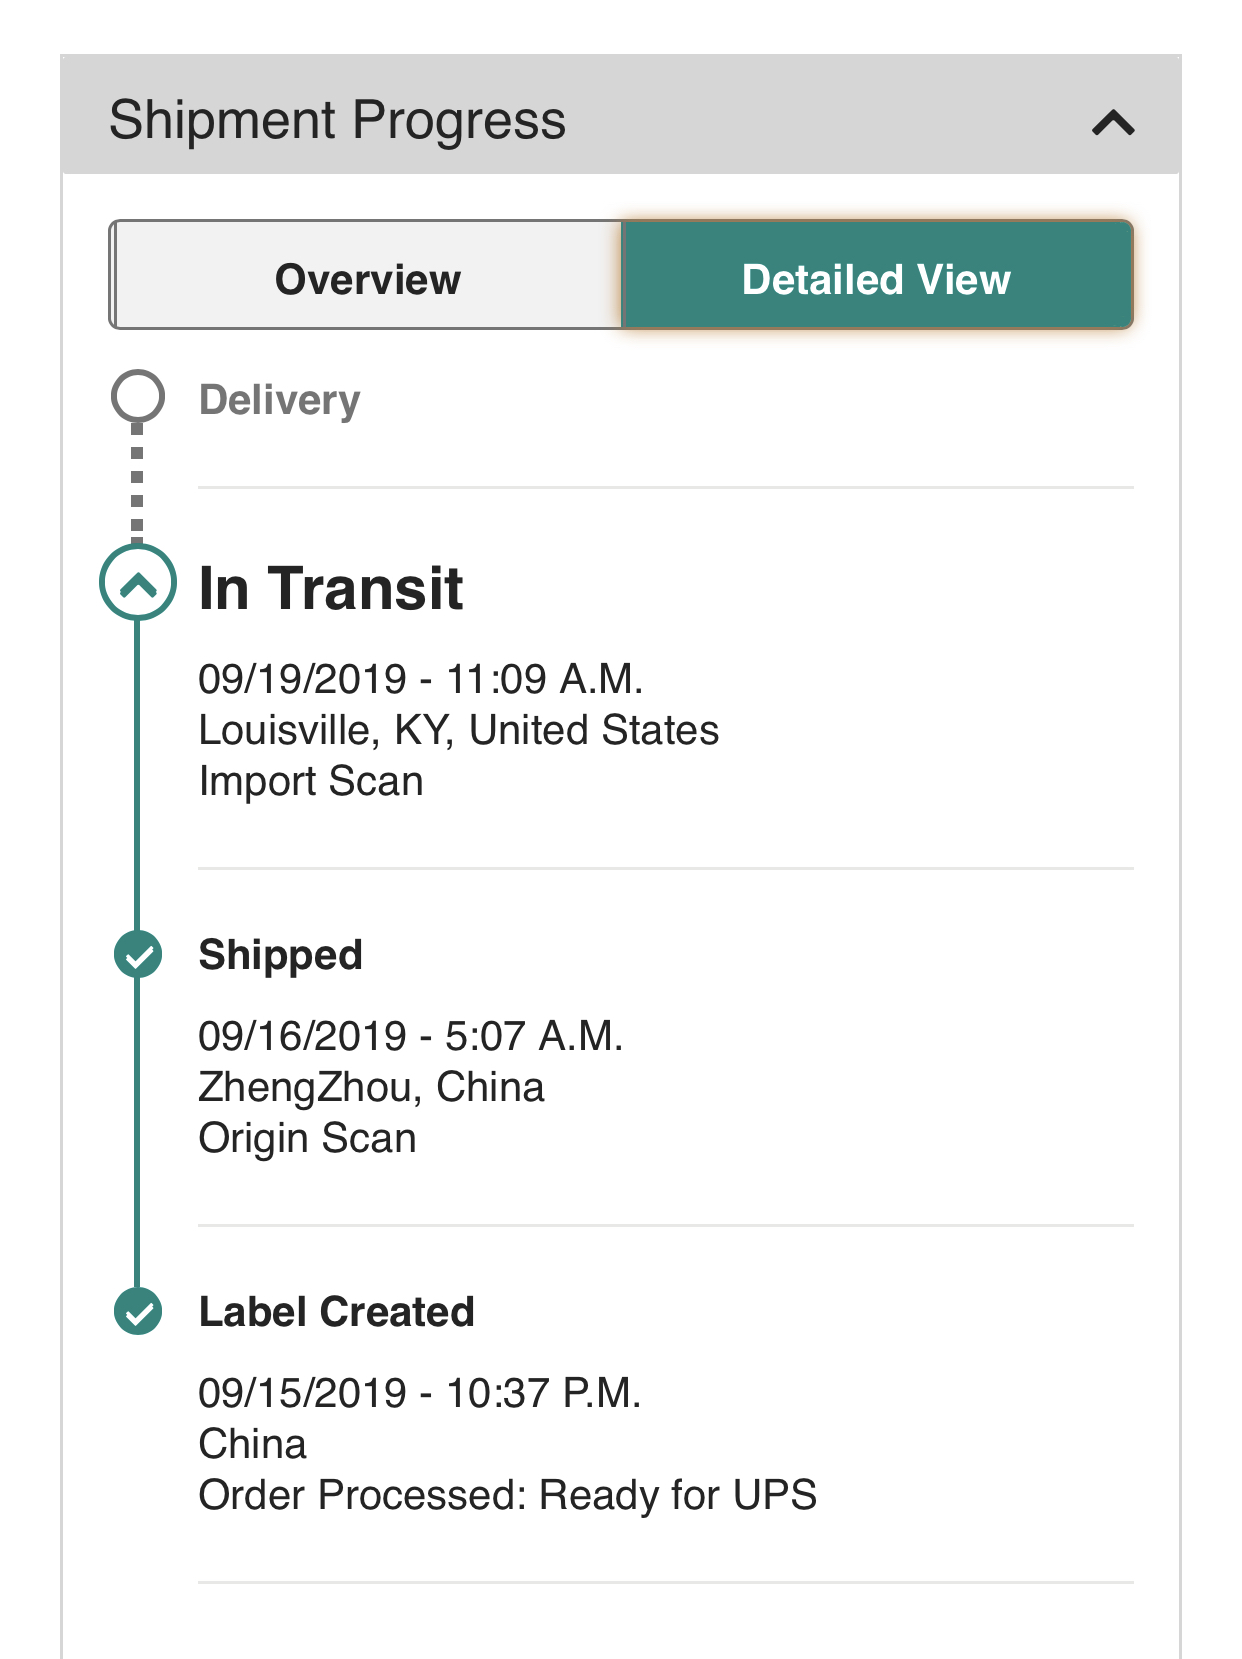The width and height of the screenshot is (1242, 1659).
Task: Click the Shipment Progress header title
Action: click(338, 120)
